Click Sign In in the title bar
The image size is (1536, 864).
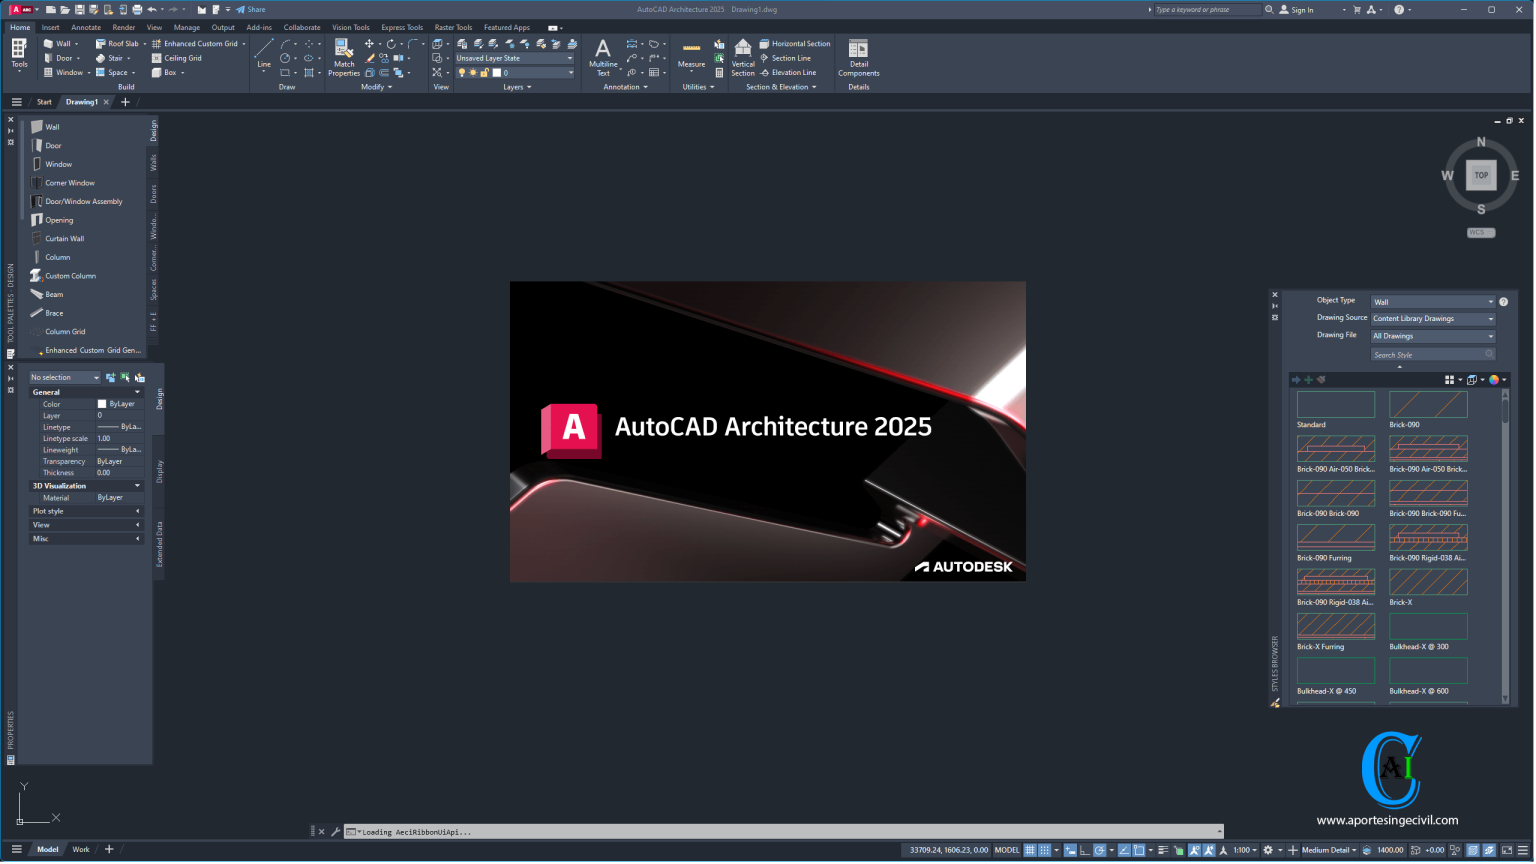[x=1302, y=9]
